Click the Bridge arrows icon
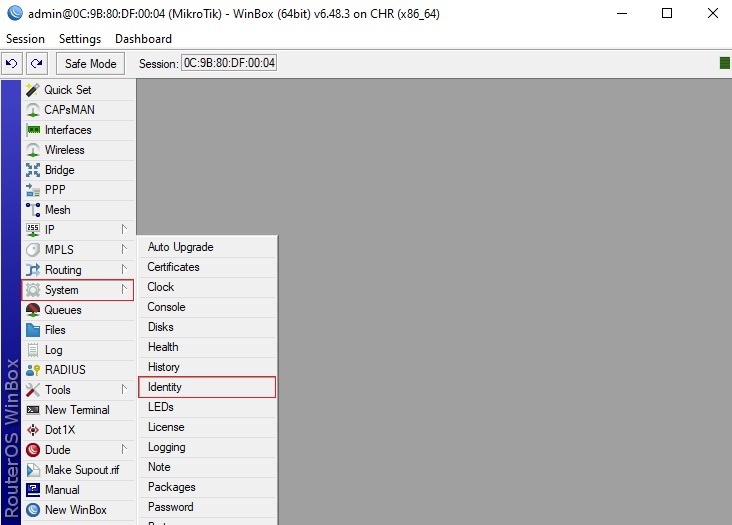Image resolution: width=732 pixels, height=525 pixels. point(33,170)
